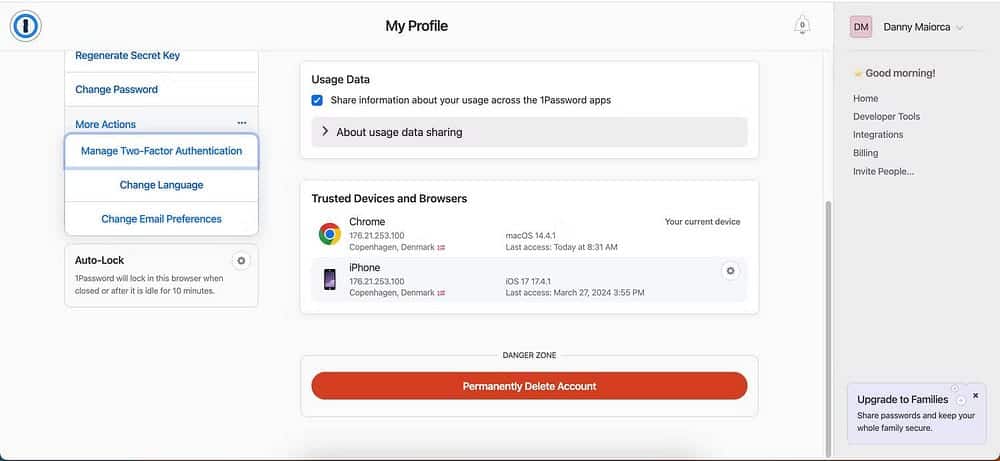Open Auto-Lock gear settings

(x=240, y=260)
